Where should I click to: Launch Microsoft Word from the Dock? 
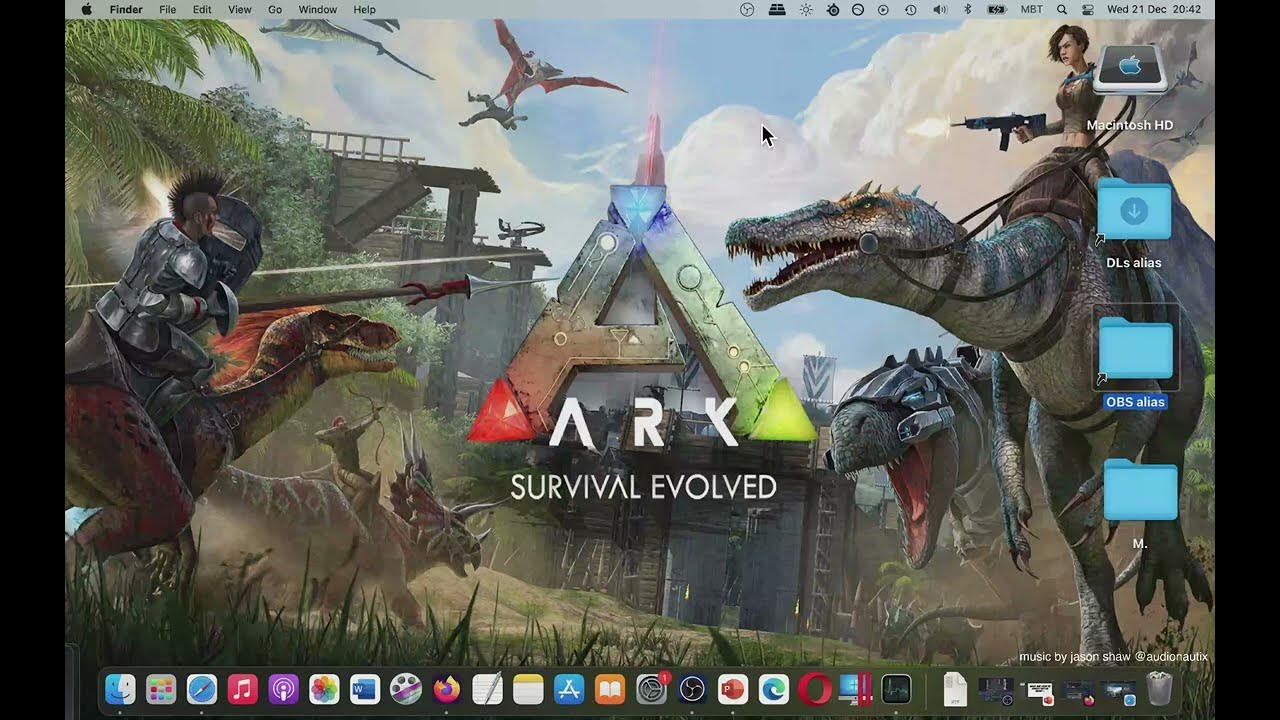[x=365, y=689]
